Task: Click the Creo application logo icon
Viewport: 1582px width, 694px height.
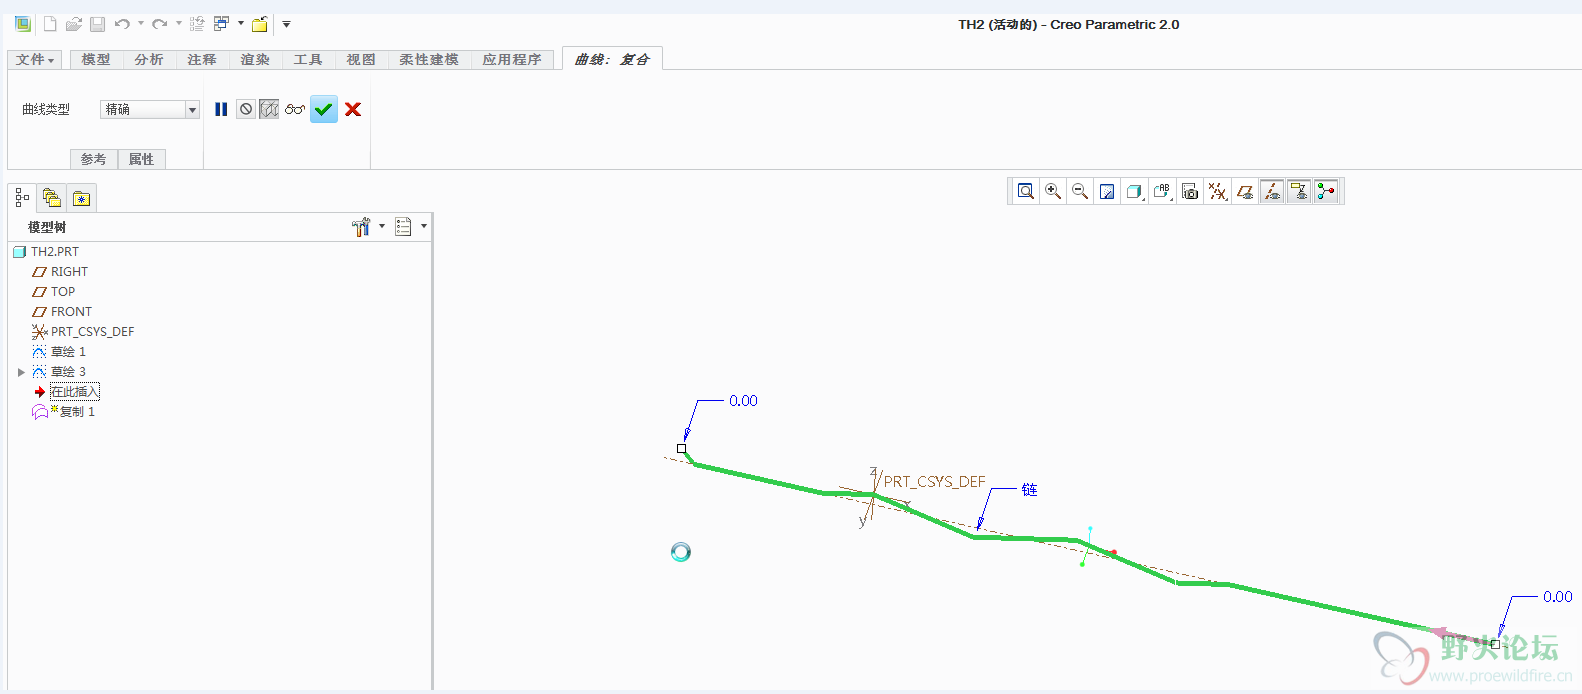Action: point(23,24)
